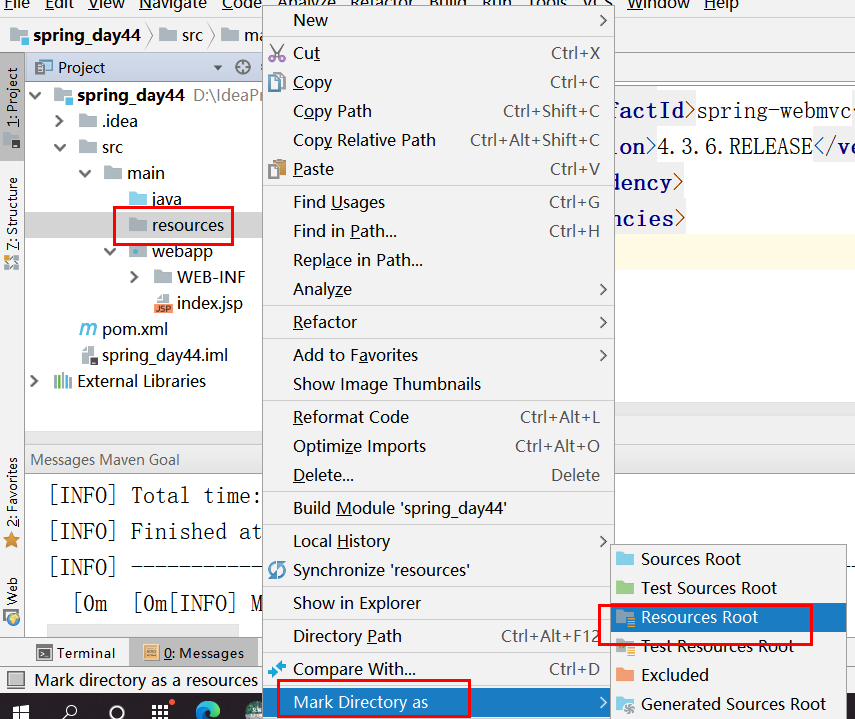Open Task View on the taskbar
855x719 pixels.
161,710
